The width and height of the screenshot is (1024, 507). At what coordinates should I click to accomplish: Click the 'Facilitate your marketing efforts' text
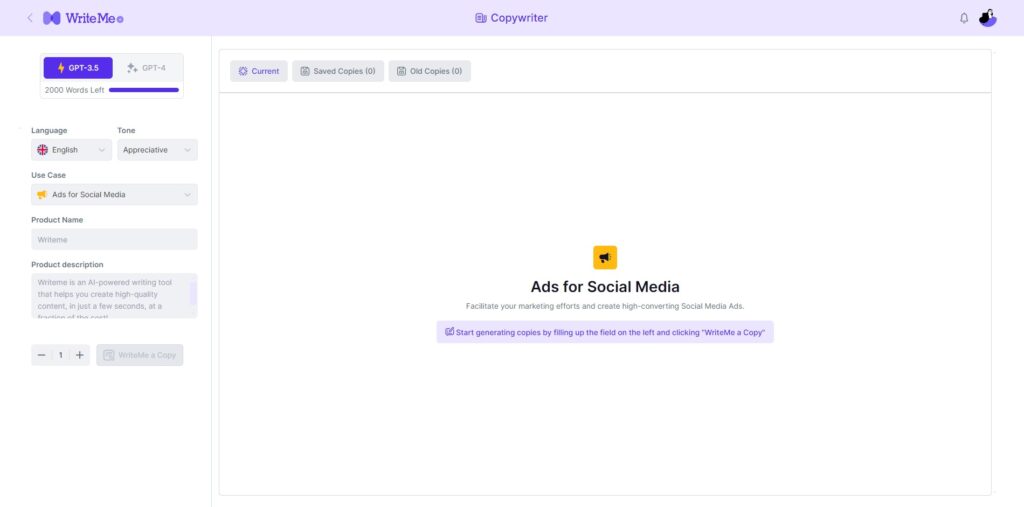605,306
